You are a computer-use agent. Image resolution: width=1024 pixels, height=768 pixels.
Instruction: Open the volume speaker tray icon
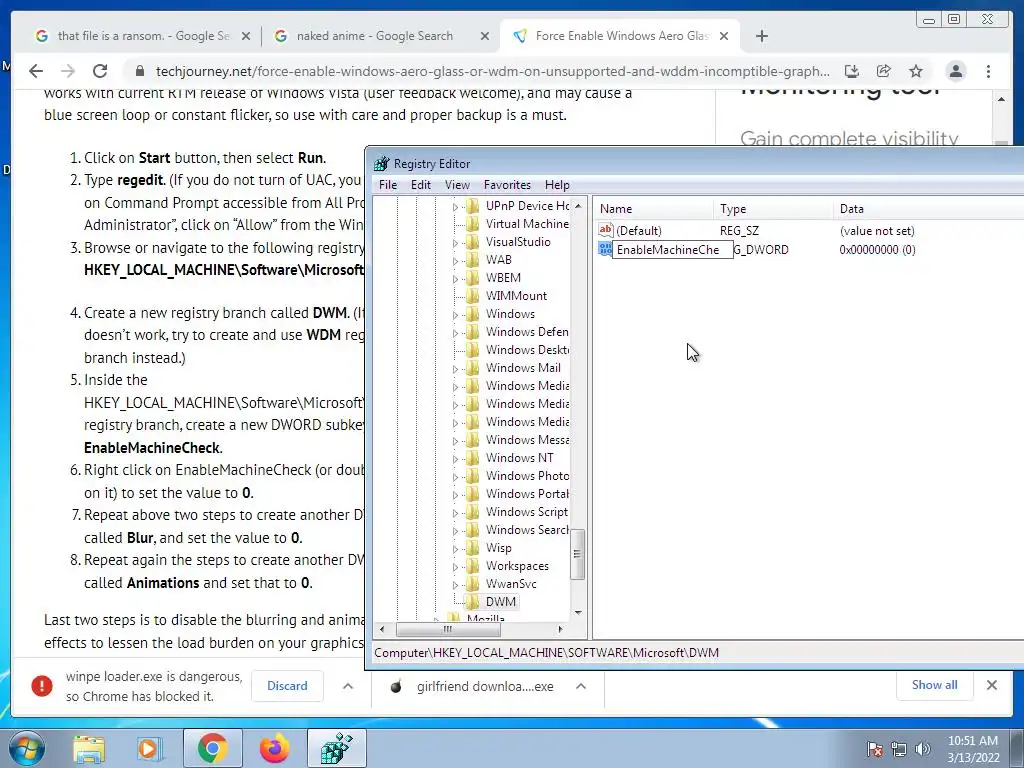tap(923, 749)
